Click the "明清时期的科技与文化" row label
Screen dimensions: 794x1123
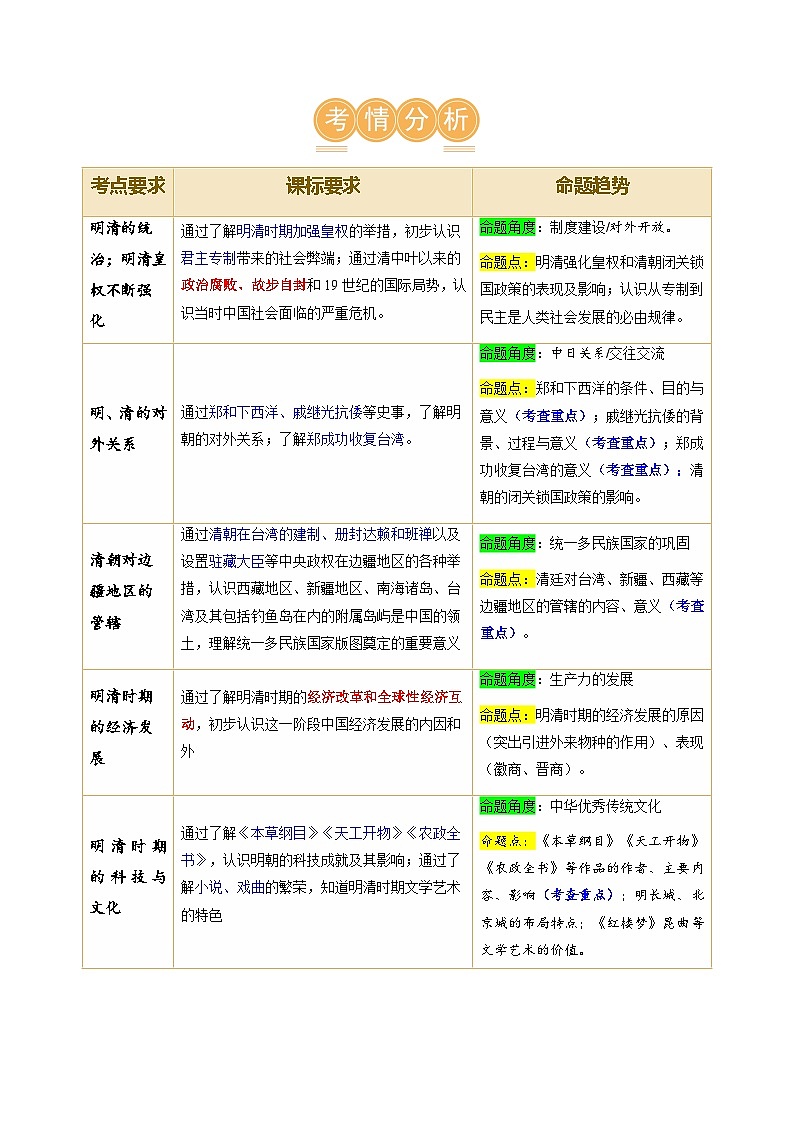tap(128, 877)
